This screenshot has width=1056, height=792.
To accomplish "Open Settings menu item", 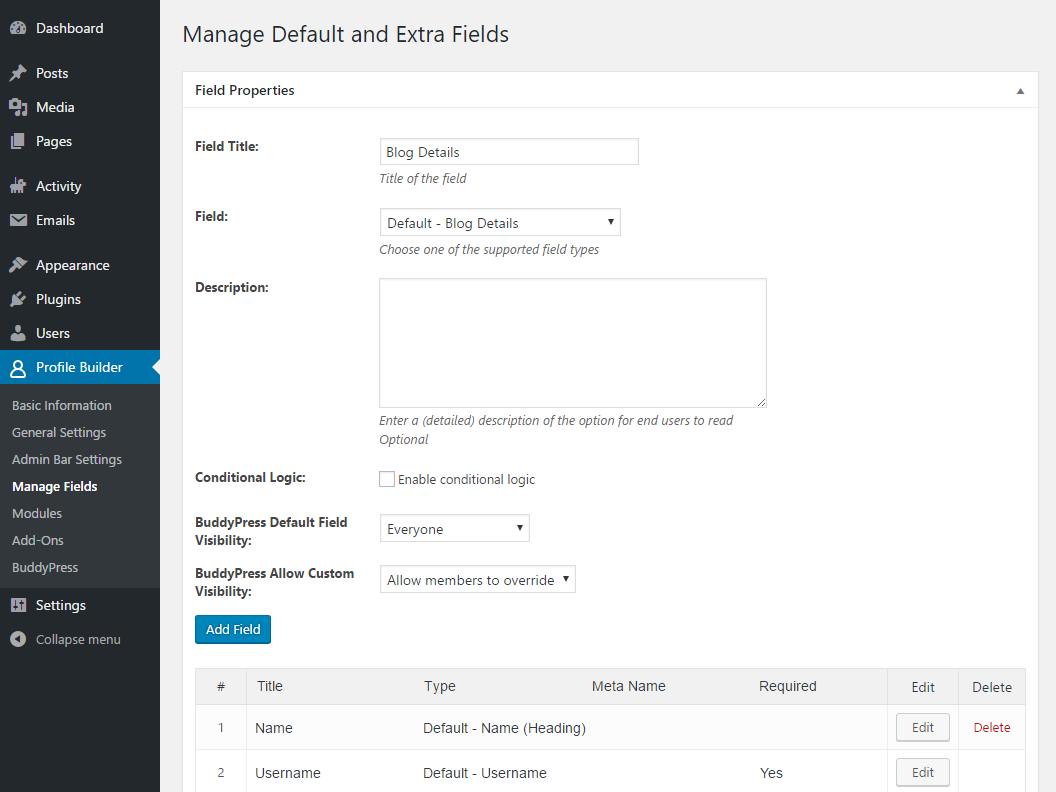I will point(80,605).
